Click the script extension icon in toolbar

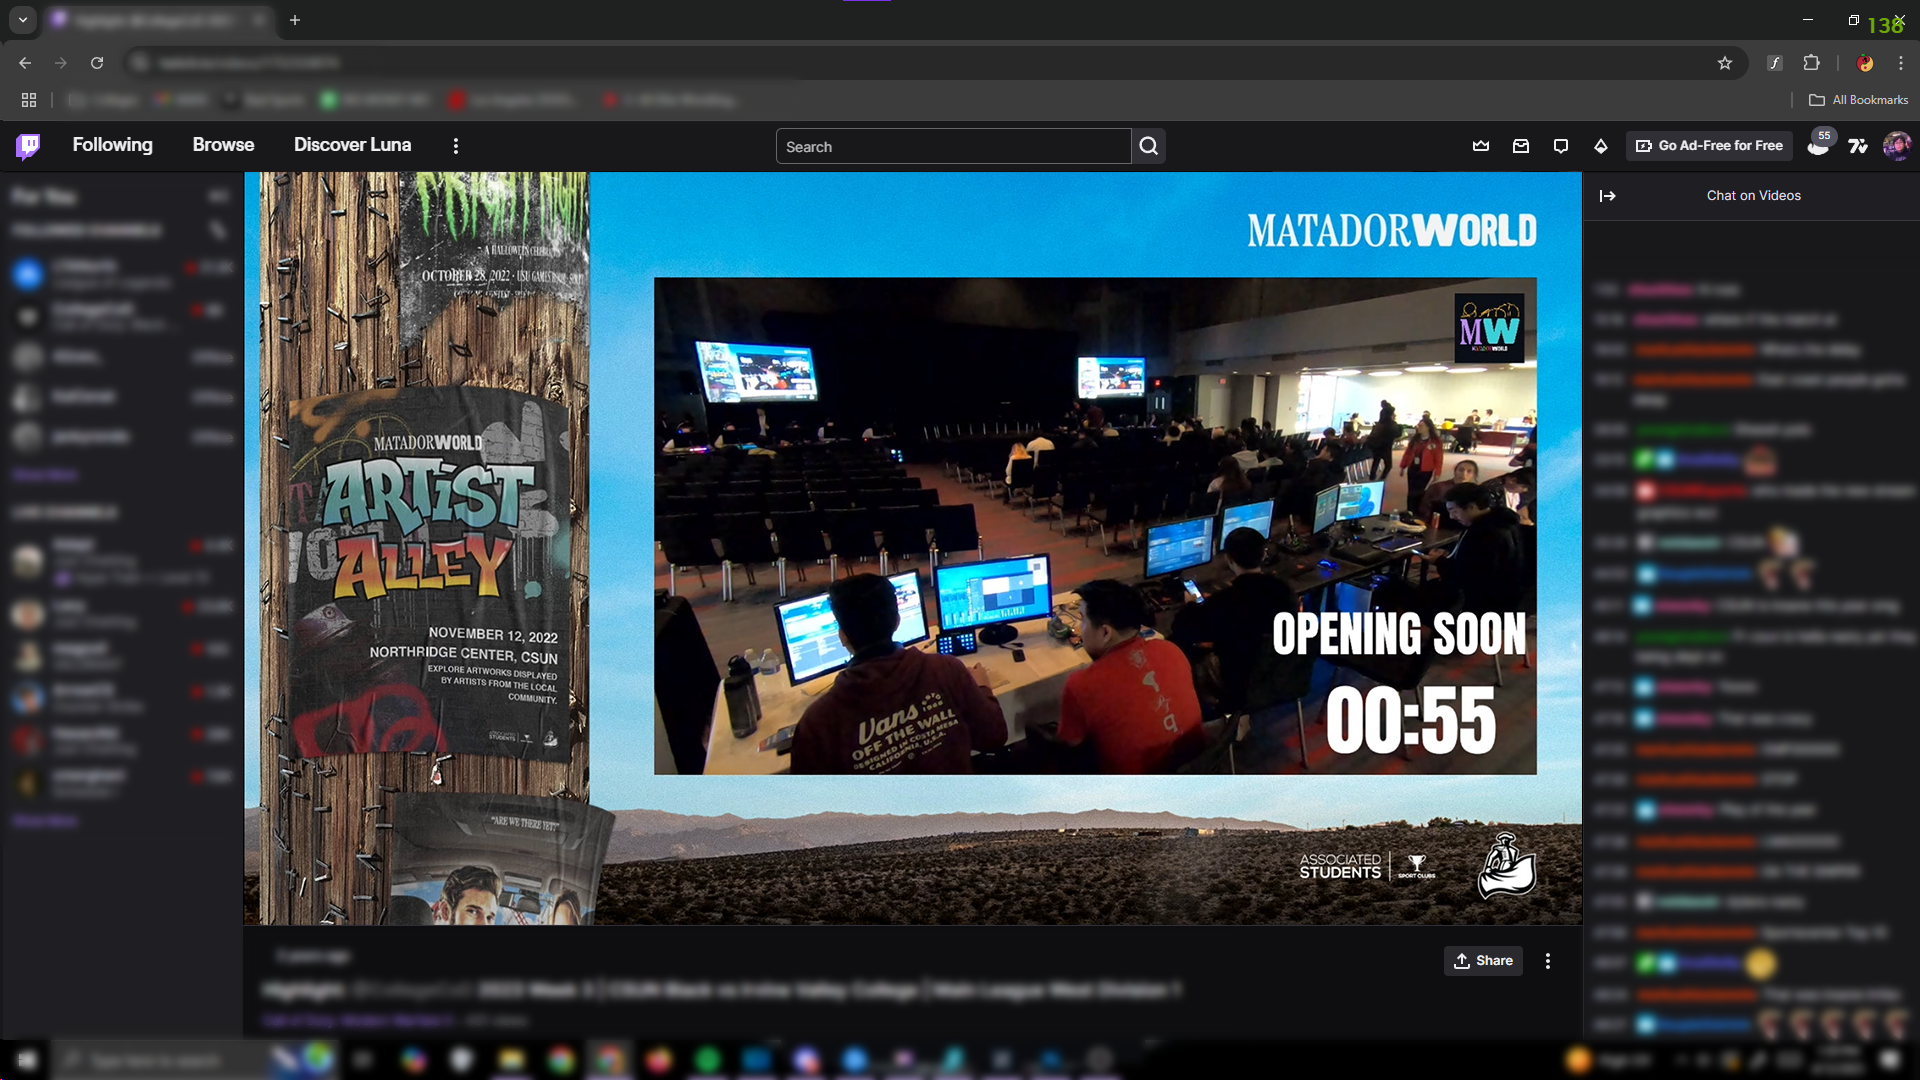coord(1775,63)
